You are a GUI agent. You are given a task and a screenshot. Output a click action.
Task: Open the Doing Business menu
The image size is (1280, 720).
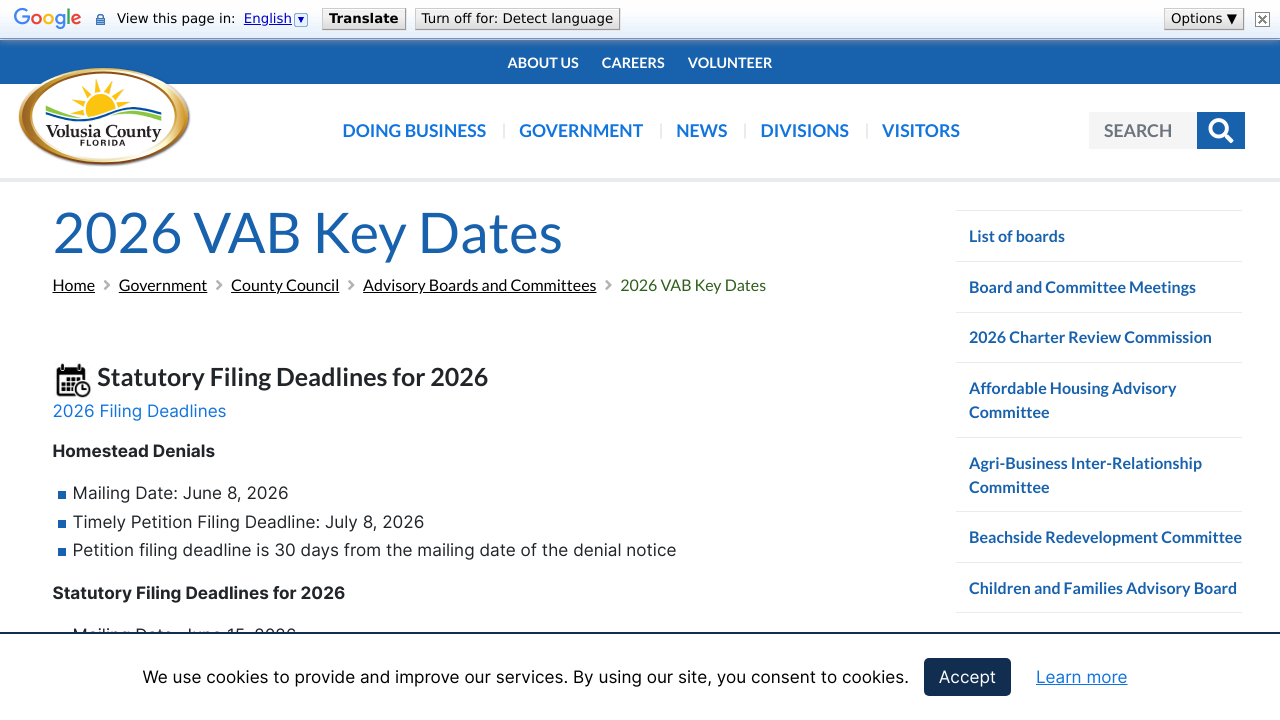coord(414,130)
